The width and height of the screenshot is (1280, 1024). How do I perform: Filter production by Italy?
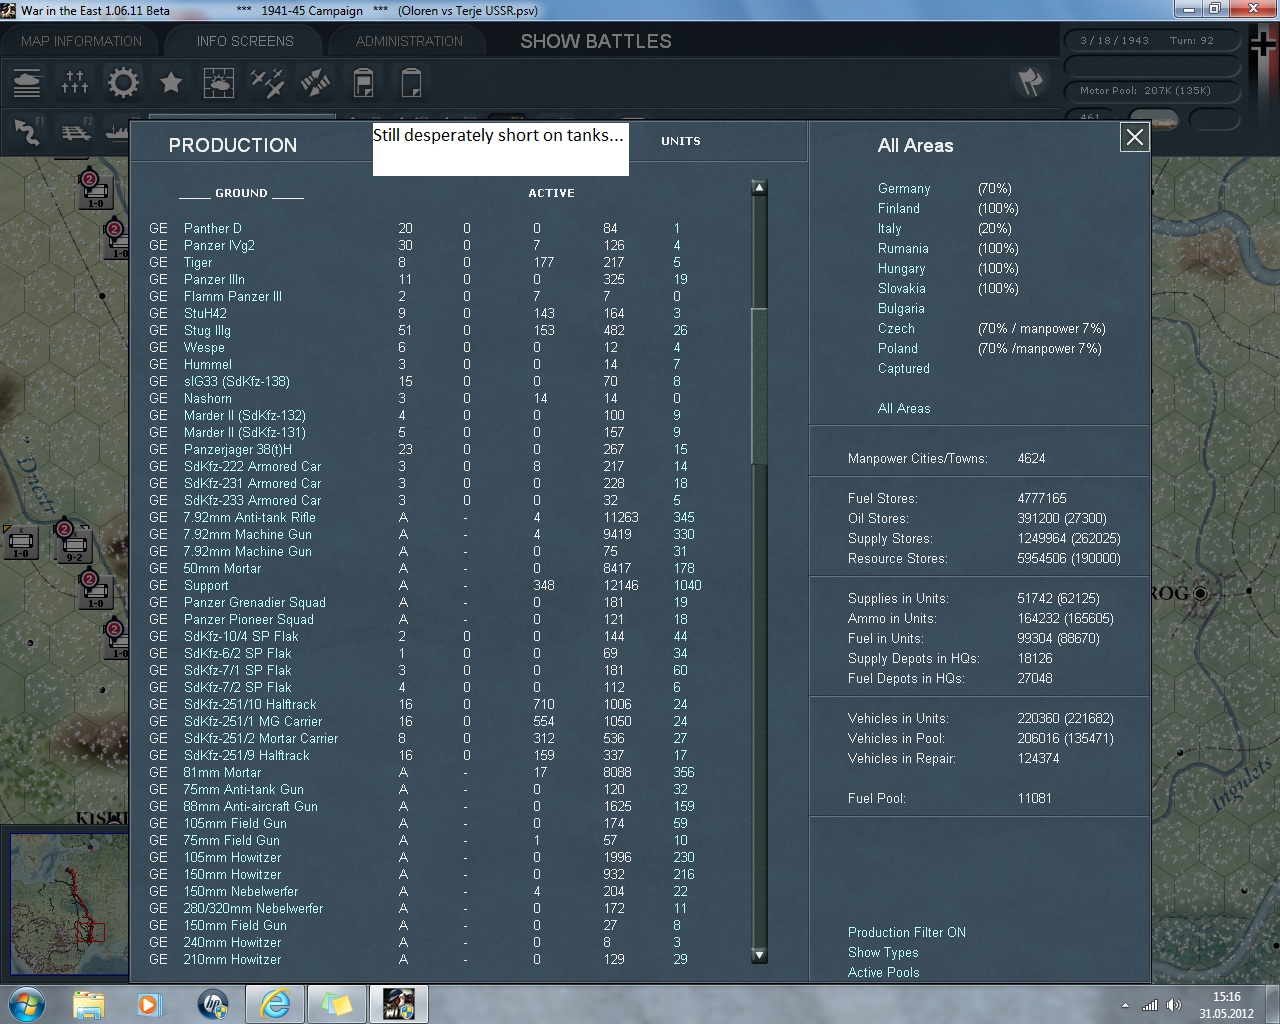click(889, 228)
